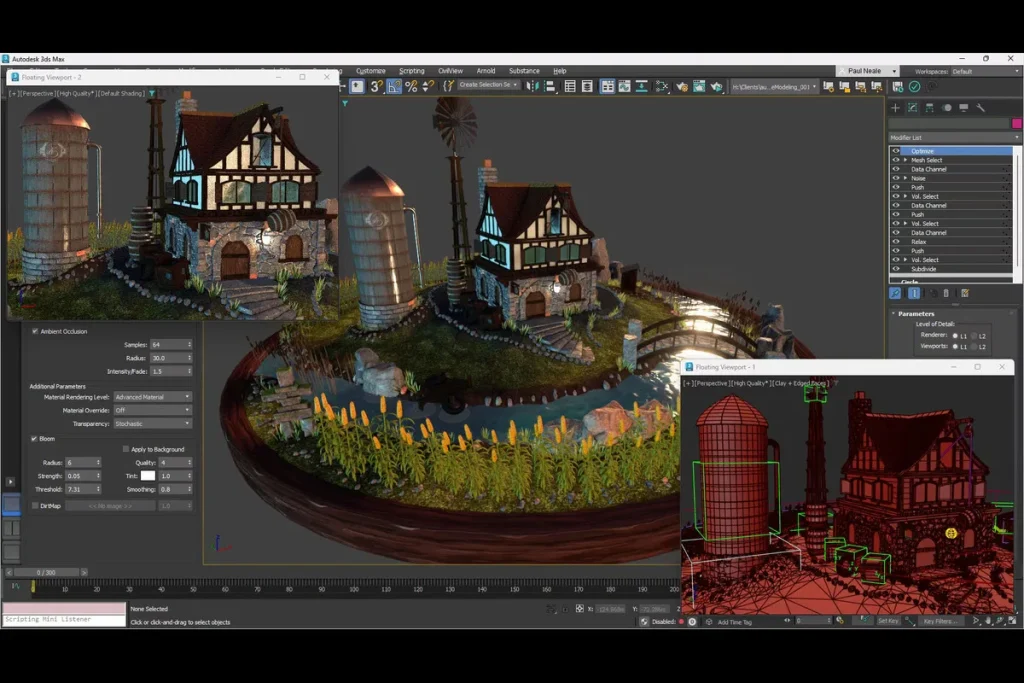Click the Mirror tool icon

[532, 86]
